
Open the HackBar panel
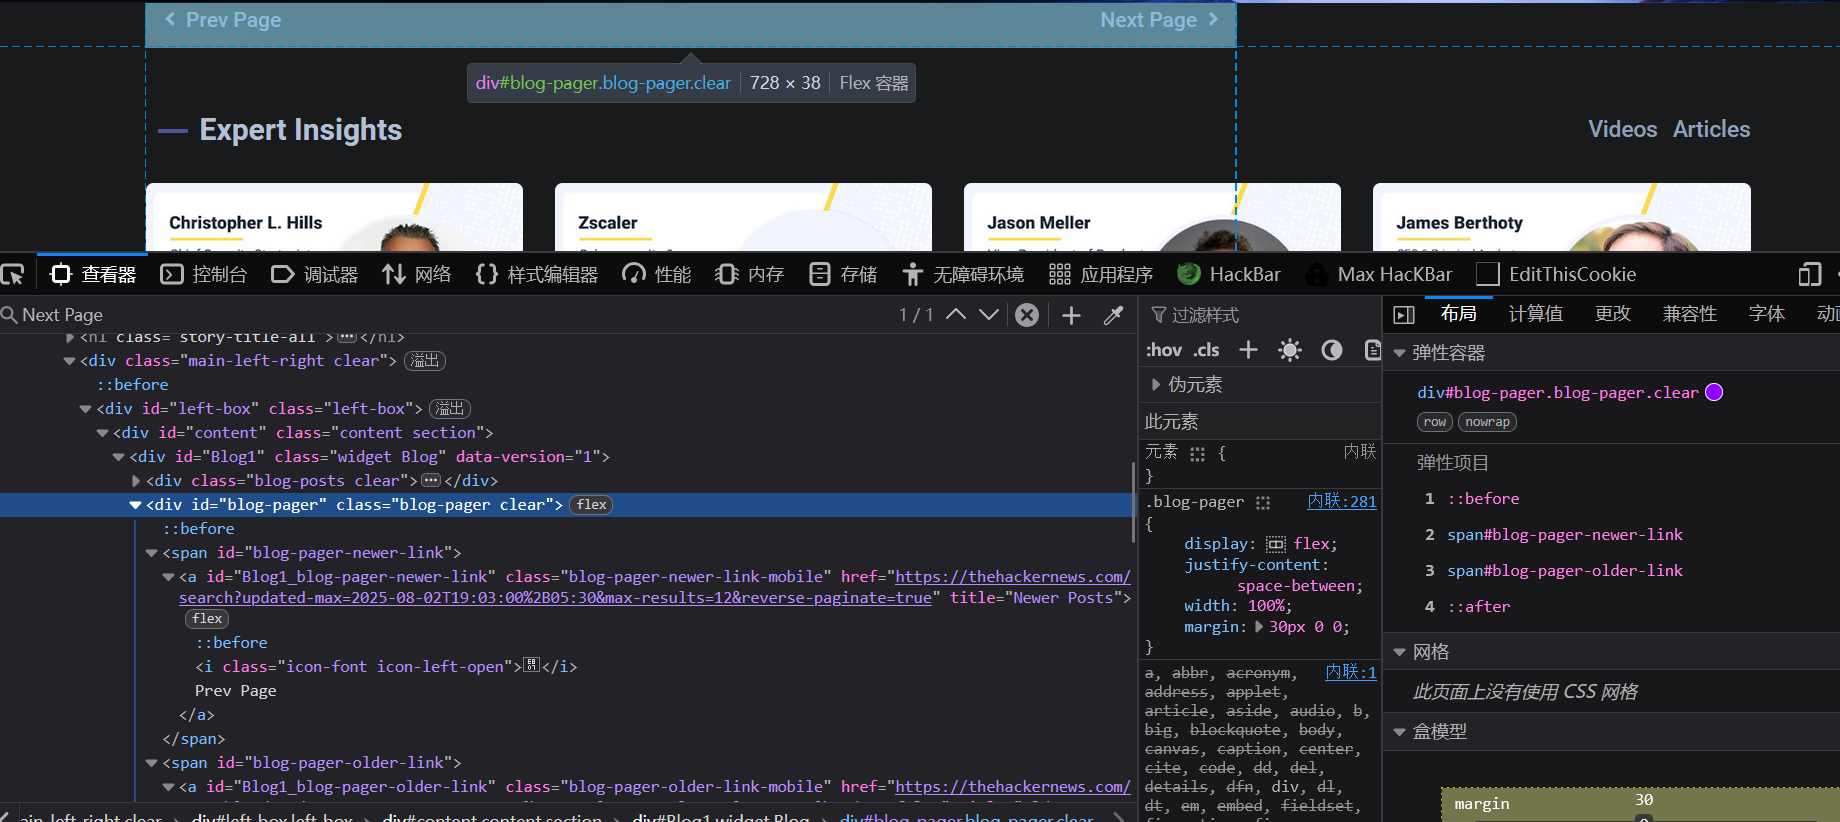point(1229,274)
